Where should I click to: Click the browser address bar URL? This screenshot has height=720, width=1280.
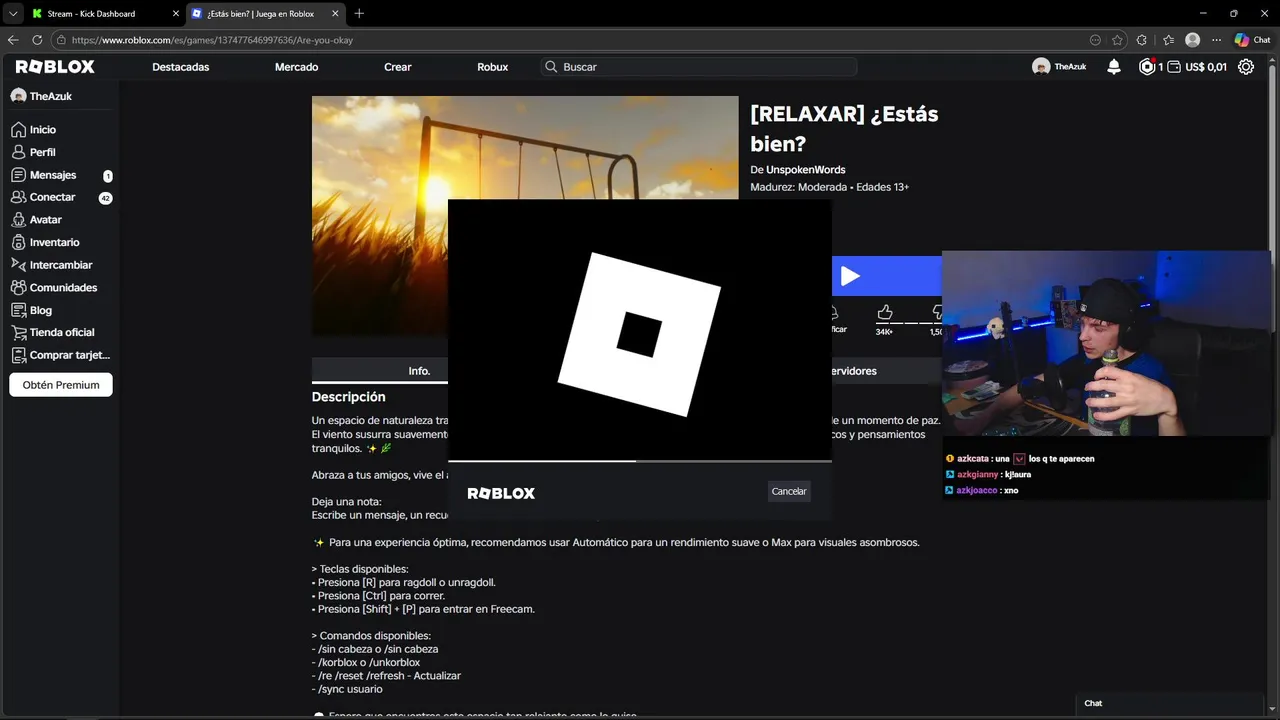click(x=212, y=40)
